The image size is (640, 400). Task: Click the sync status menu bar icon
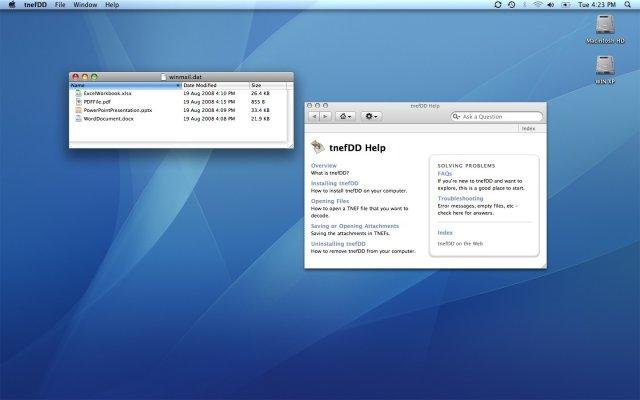click(x=498, y=4)
